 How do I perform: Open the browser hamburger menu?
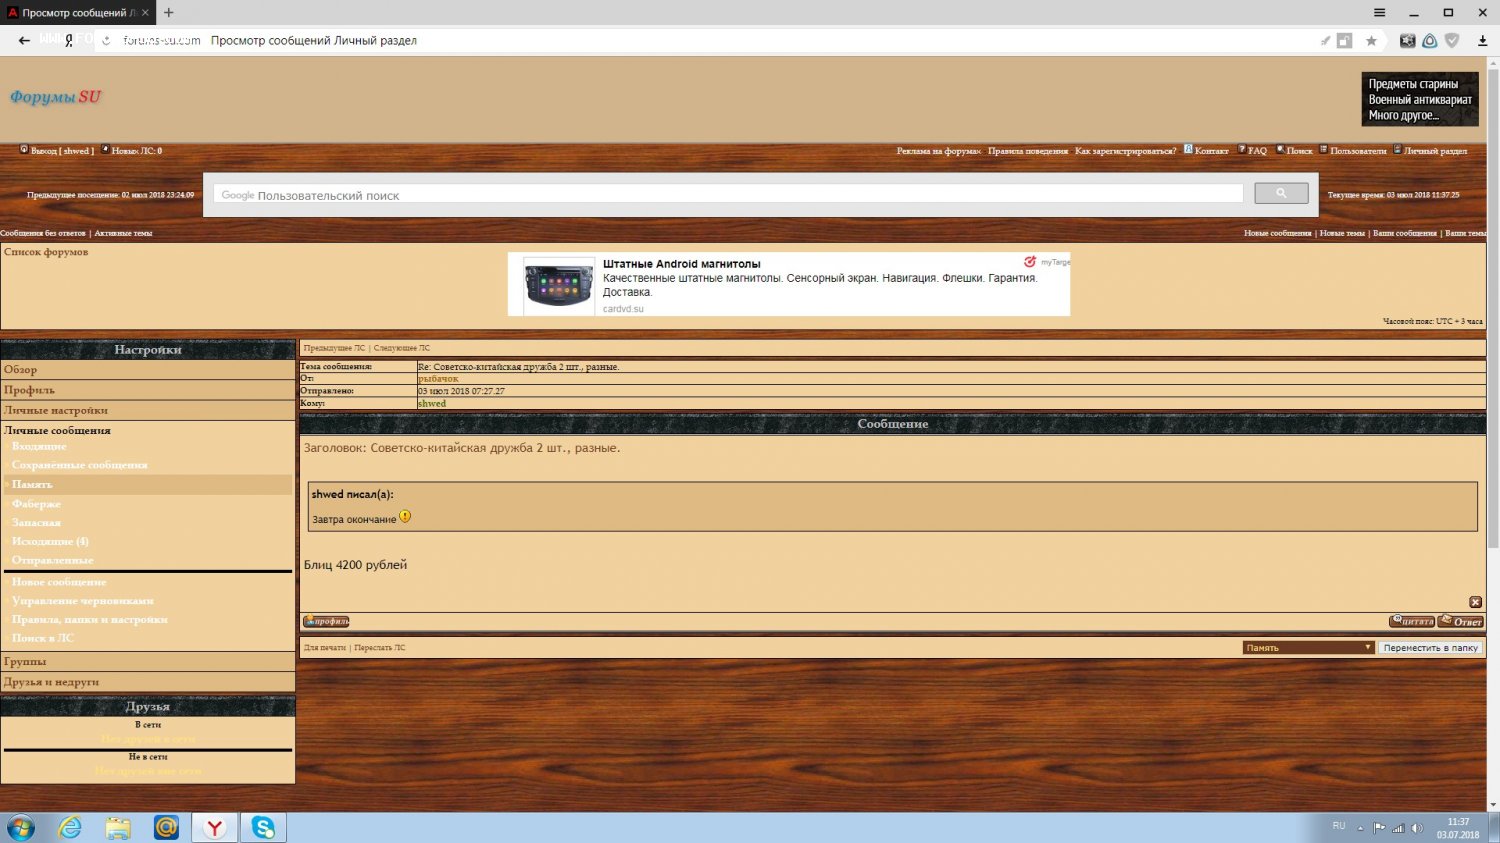click(x=1379, y=13)
